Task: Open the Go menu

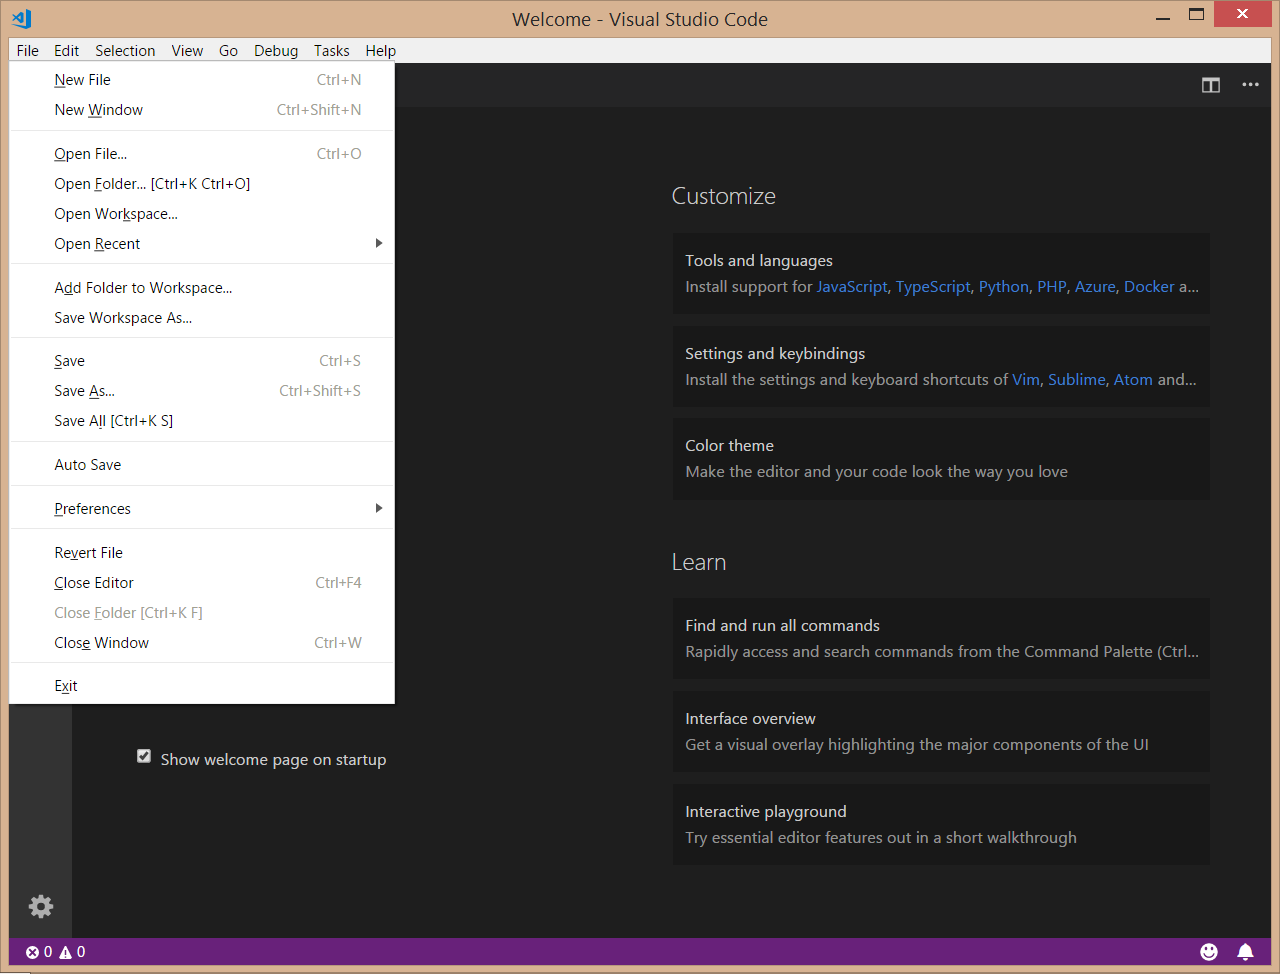Action: 228,51
